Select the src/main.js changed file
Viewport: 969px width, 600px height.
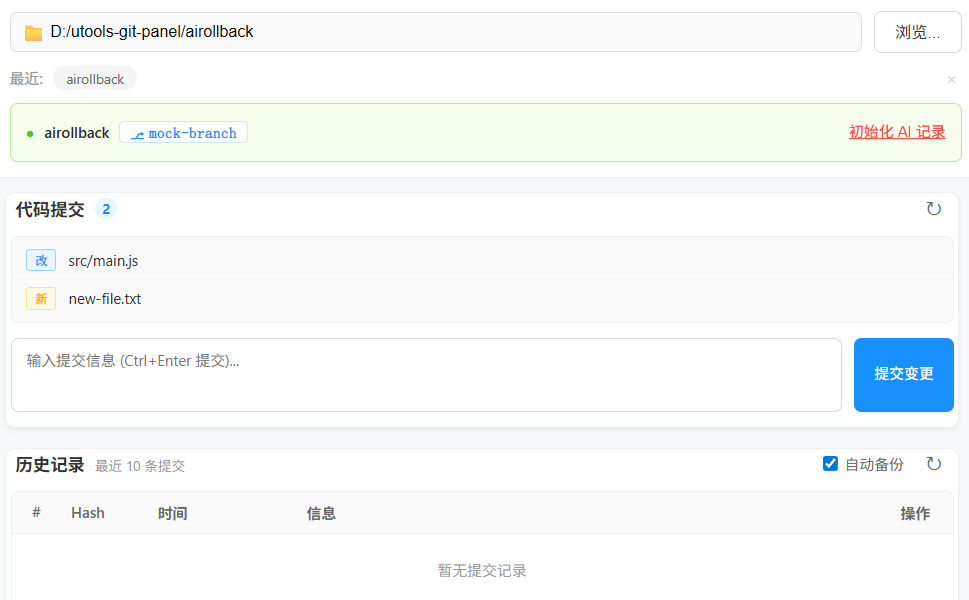[103, 261]
